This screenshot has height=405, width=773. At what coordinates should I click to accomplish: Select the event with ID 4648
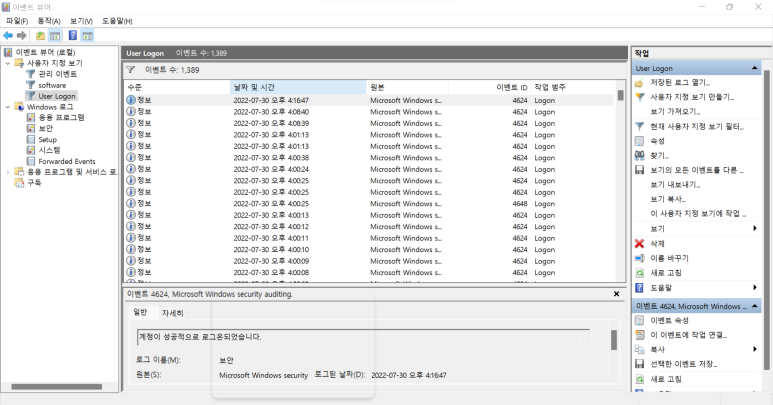coord(369,203)
